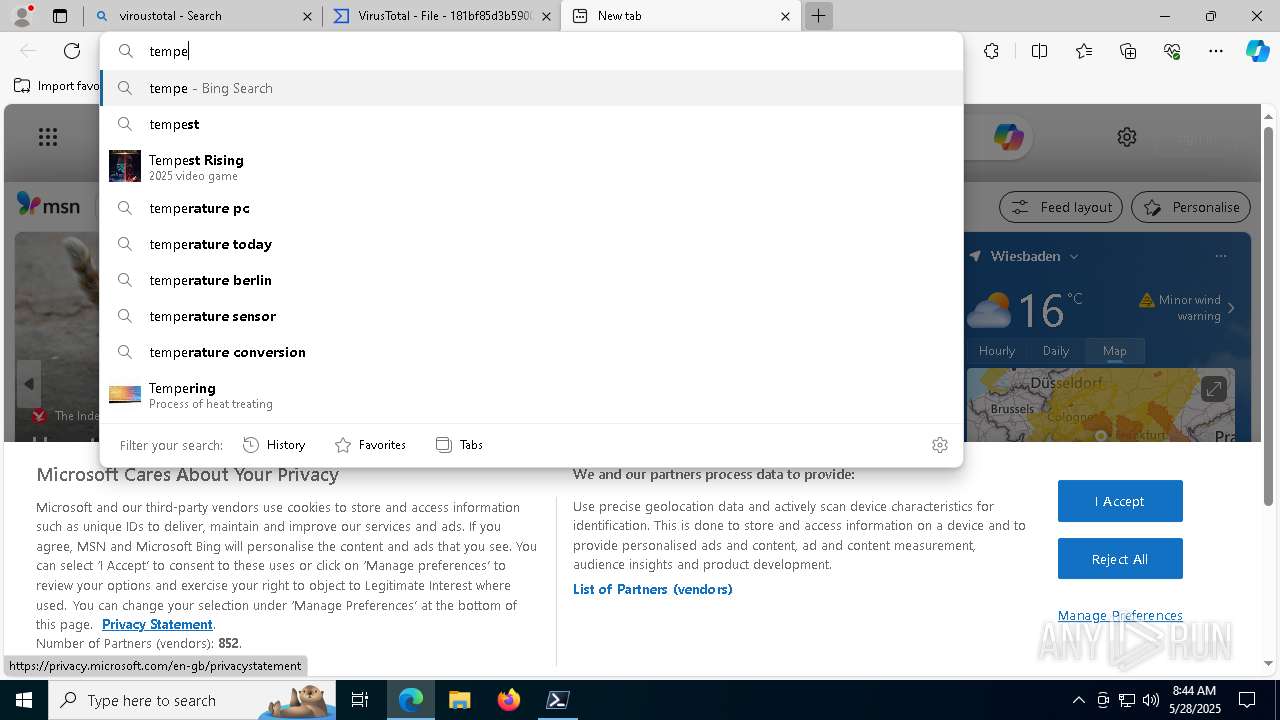Open Windows Start menu
1280x720 pixels.
pyautogui.click(x=24, y=700)
